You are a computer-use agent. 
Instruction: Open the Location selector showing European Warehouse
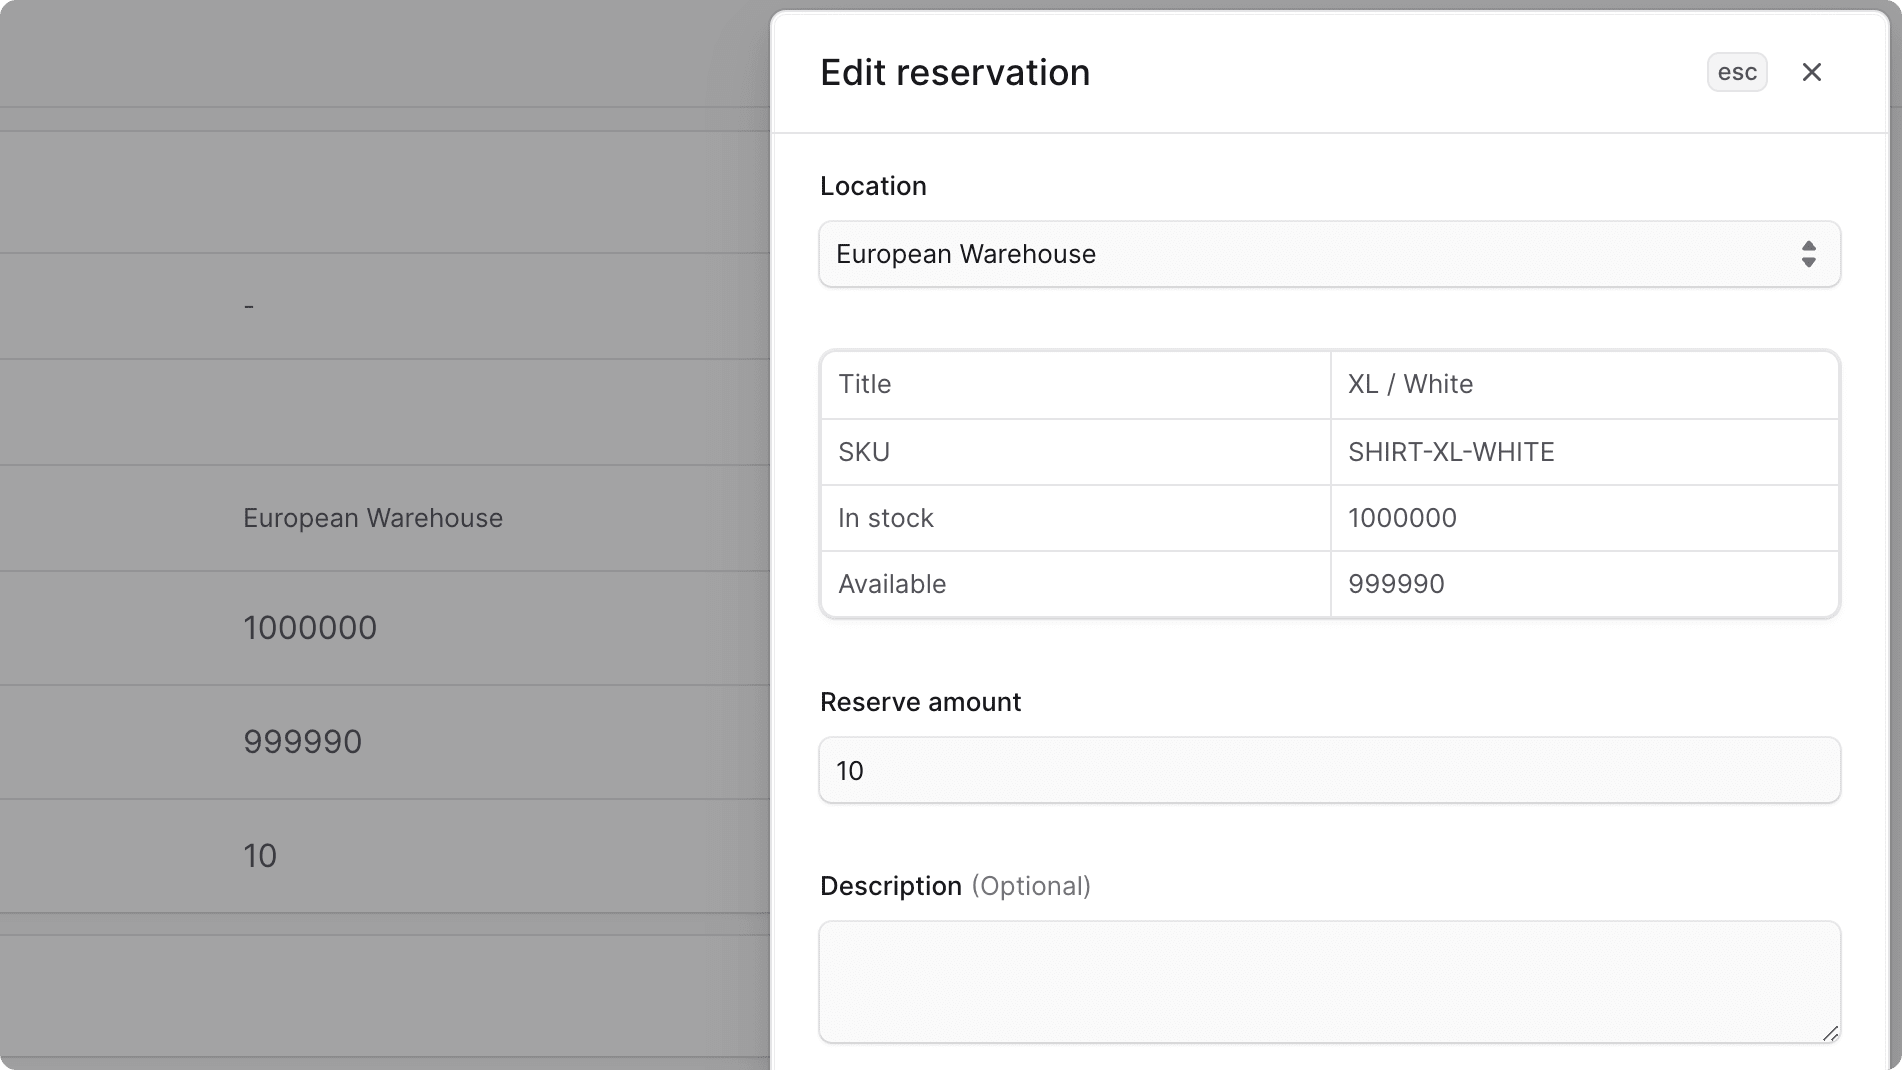click(x=1328, y=254)
